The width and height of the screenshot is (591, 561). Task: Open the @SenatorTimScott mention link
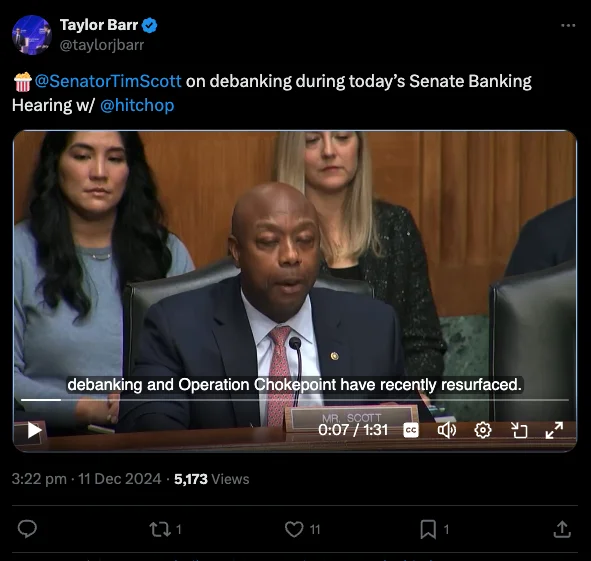pyautogui.click(x=108, y=81)
